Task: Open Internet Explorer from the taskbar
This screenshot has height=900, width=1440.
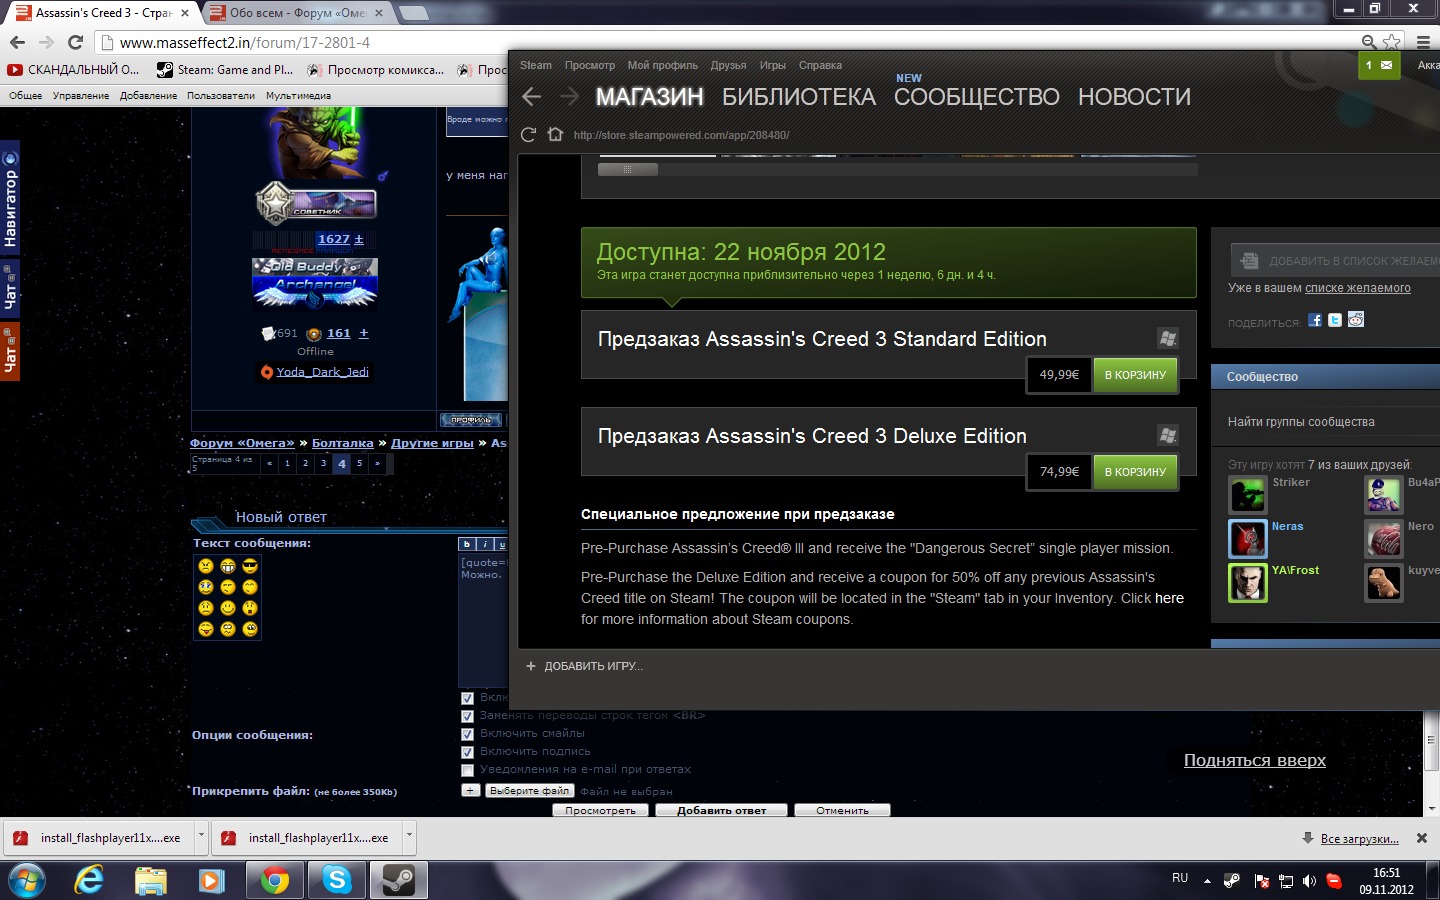Action: point(89,880)
